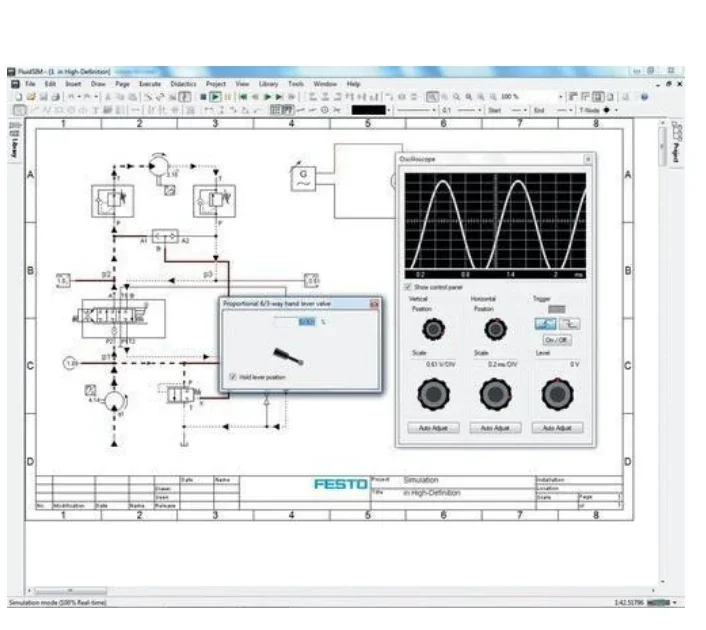This screenshot has width=706, height=630.
Task: Click Auto Adjust under Horizontal Scale
Action: pos(495,428)
